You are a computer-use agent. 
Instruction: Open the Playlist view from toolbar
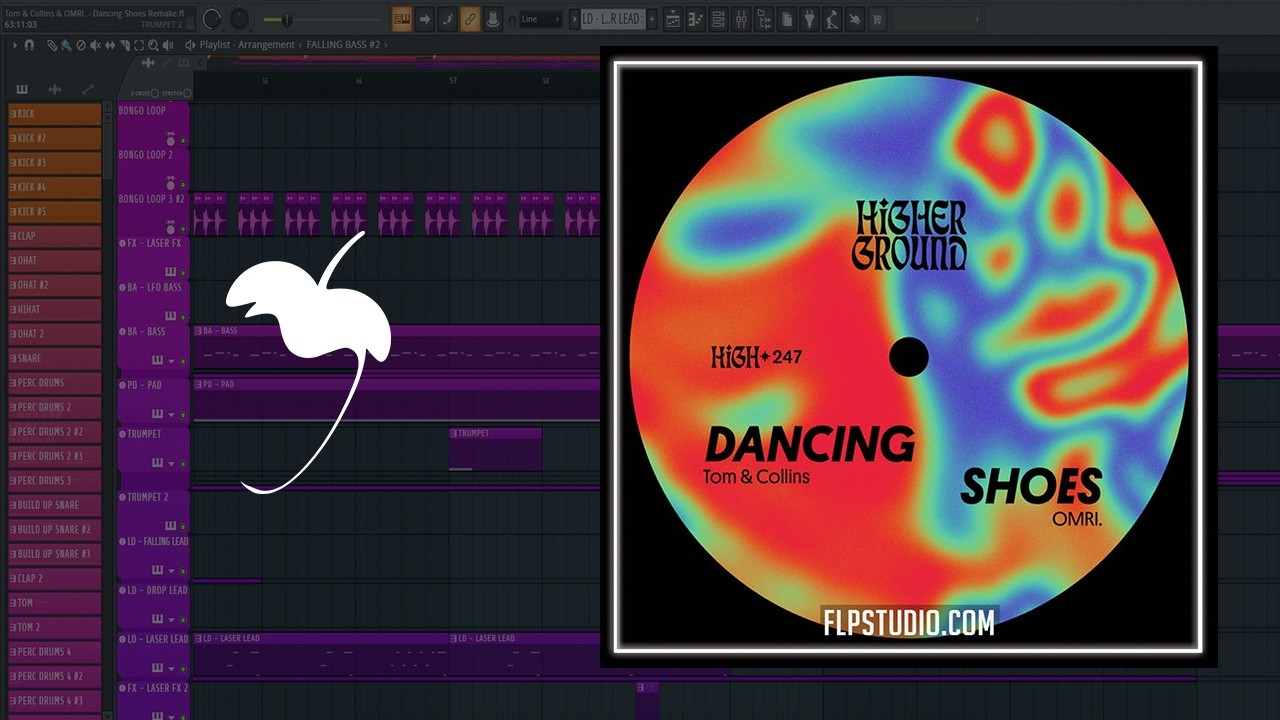click(x=673, y=19)
